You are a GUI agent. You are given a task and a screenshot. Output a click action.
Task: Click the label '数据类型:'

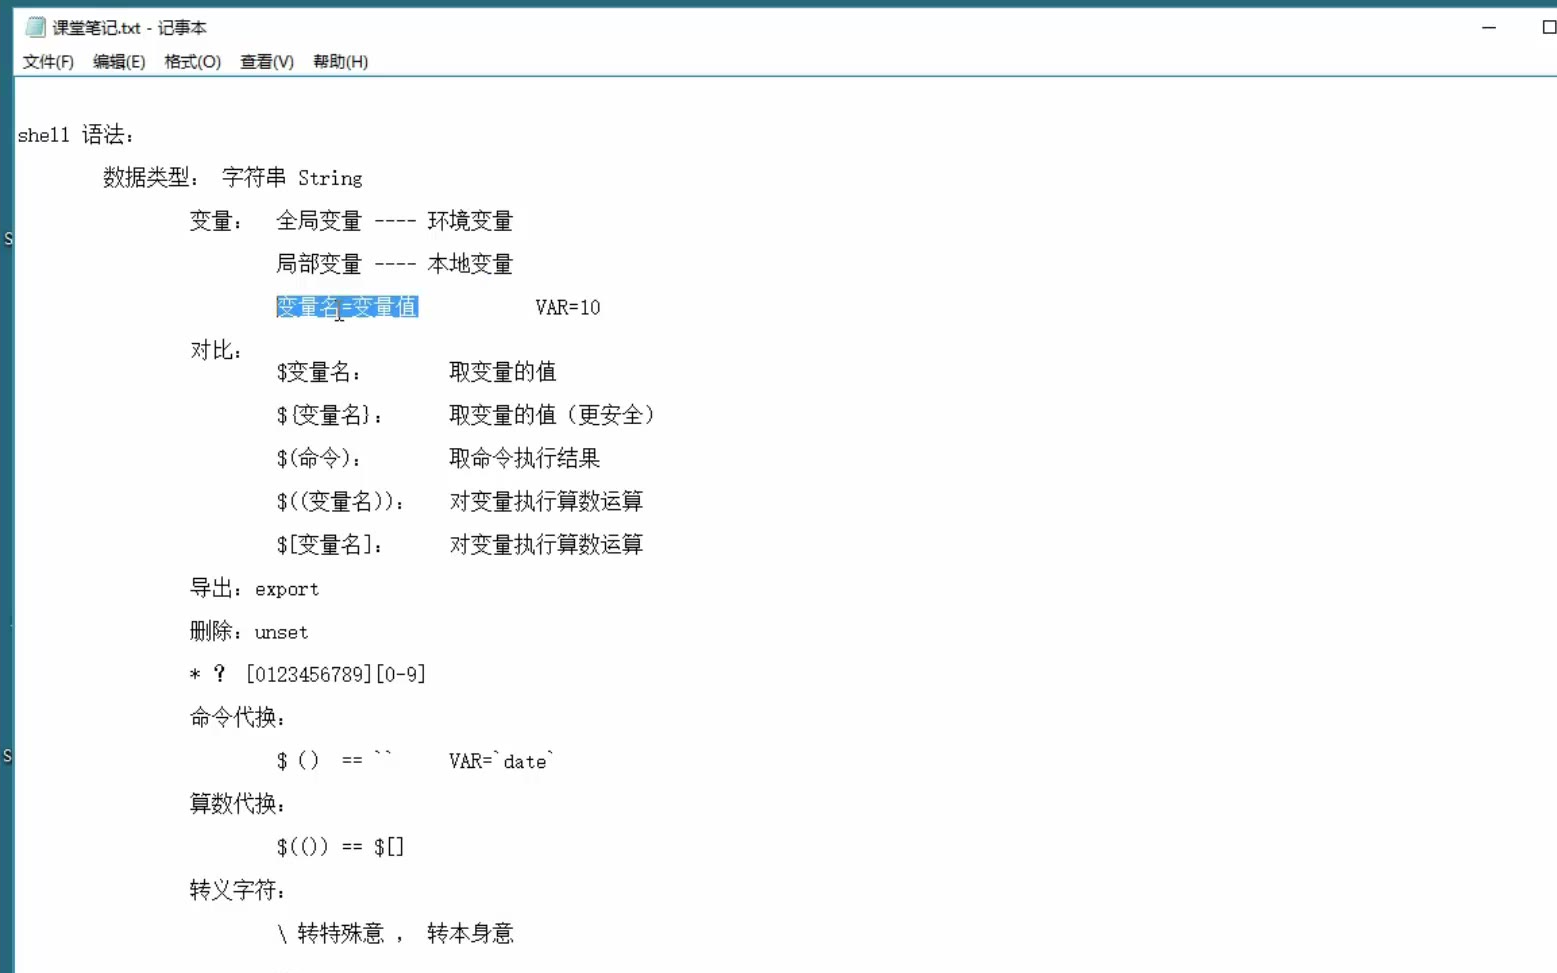coord(151,178)
